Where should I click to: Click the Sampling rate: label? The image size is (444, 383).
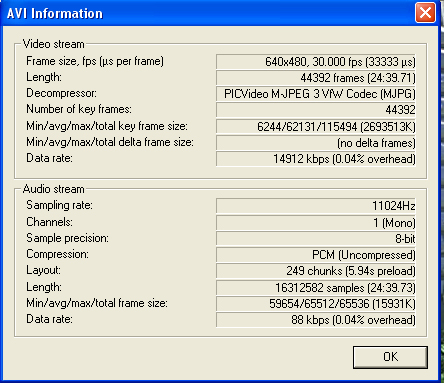59,205
